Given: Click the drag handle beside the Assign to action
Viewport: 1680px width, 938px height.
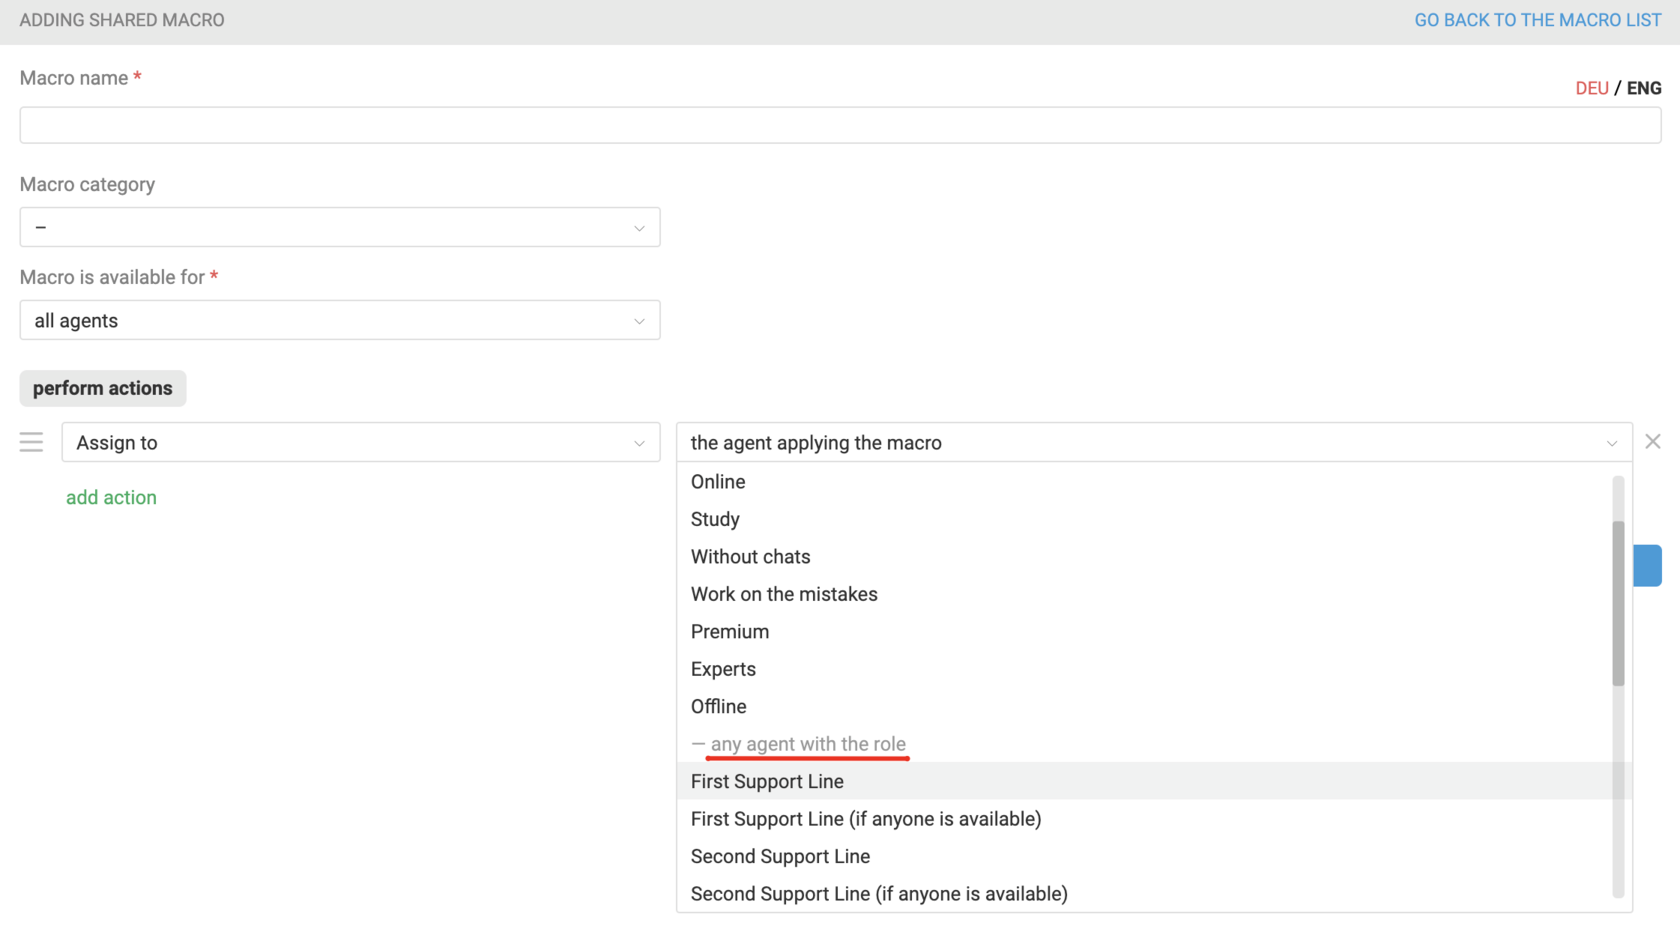Looking at the screenshot, I should click(x=31, y=441).
